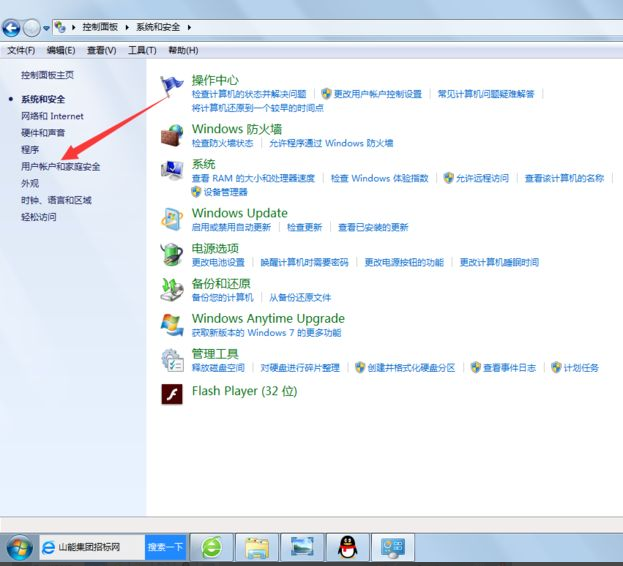
Task: Open the Windows Update icon
Action: click(172, 219)
